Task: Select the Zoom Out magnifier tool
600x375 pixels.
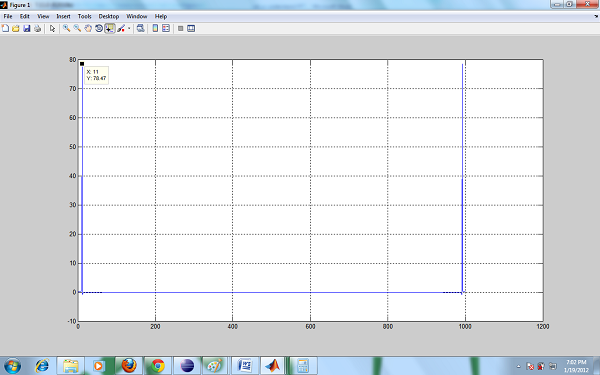Action: [x=77, y=28]
